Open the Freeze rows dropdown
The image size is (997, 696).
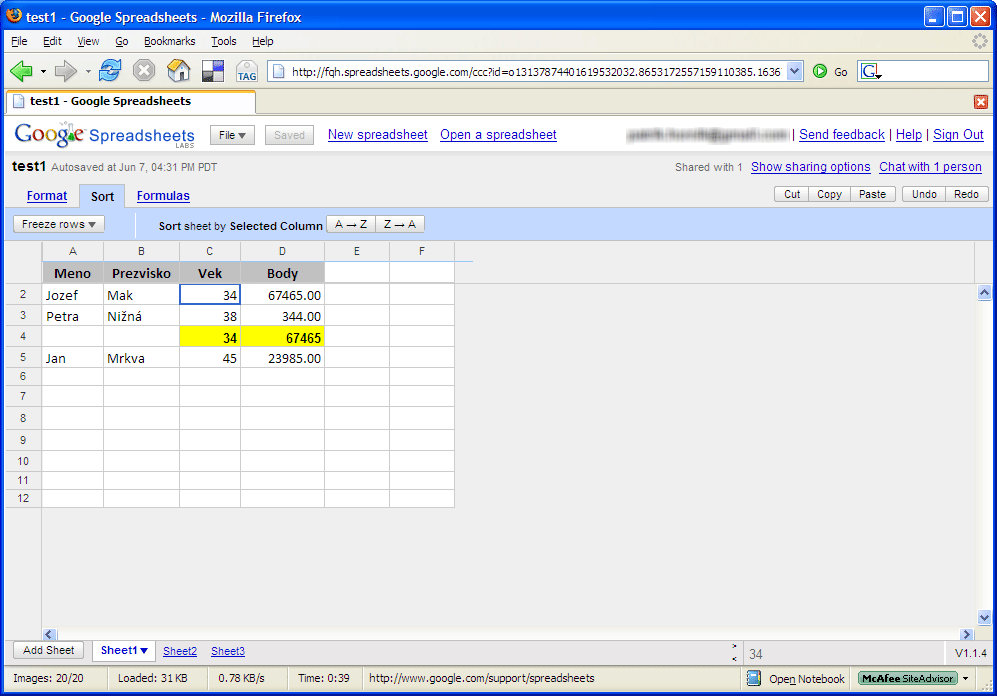point(58,224)
